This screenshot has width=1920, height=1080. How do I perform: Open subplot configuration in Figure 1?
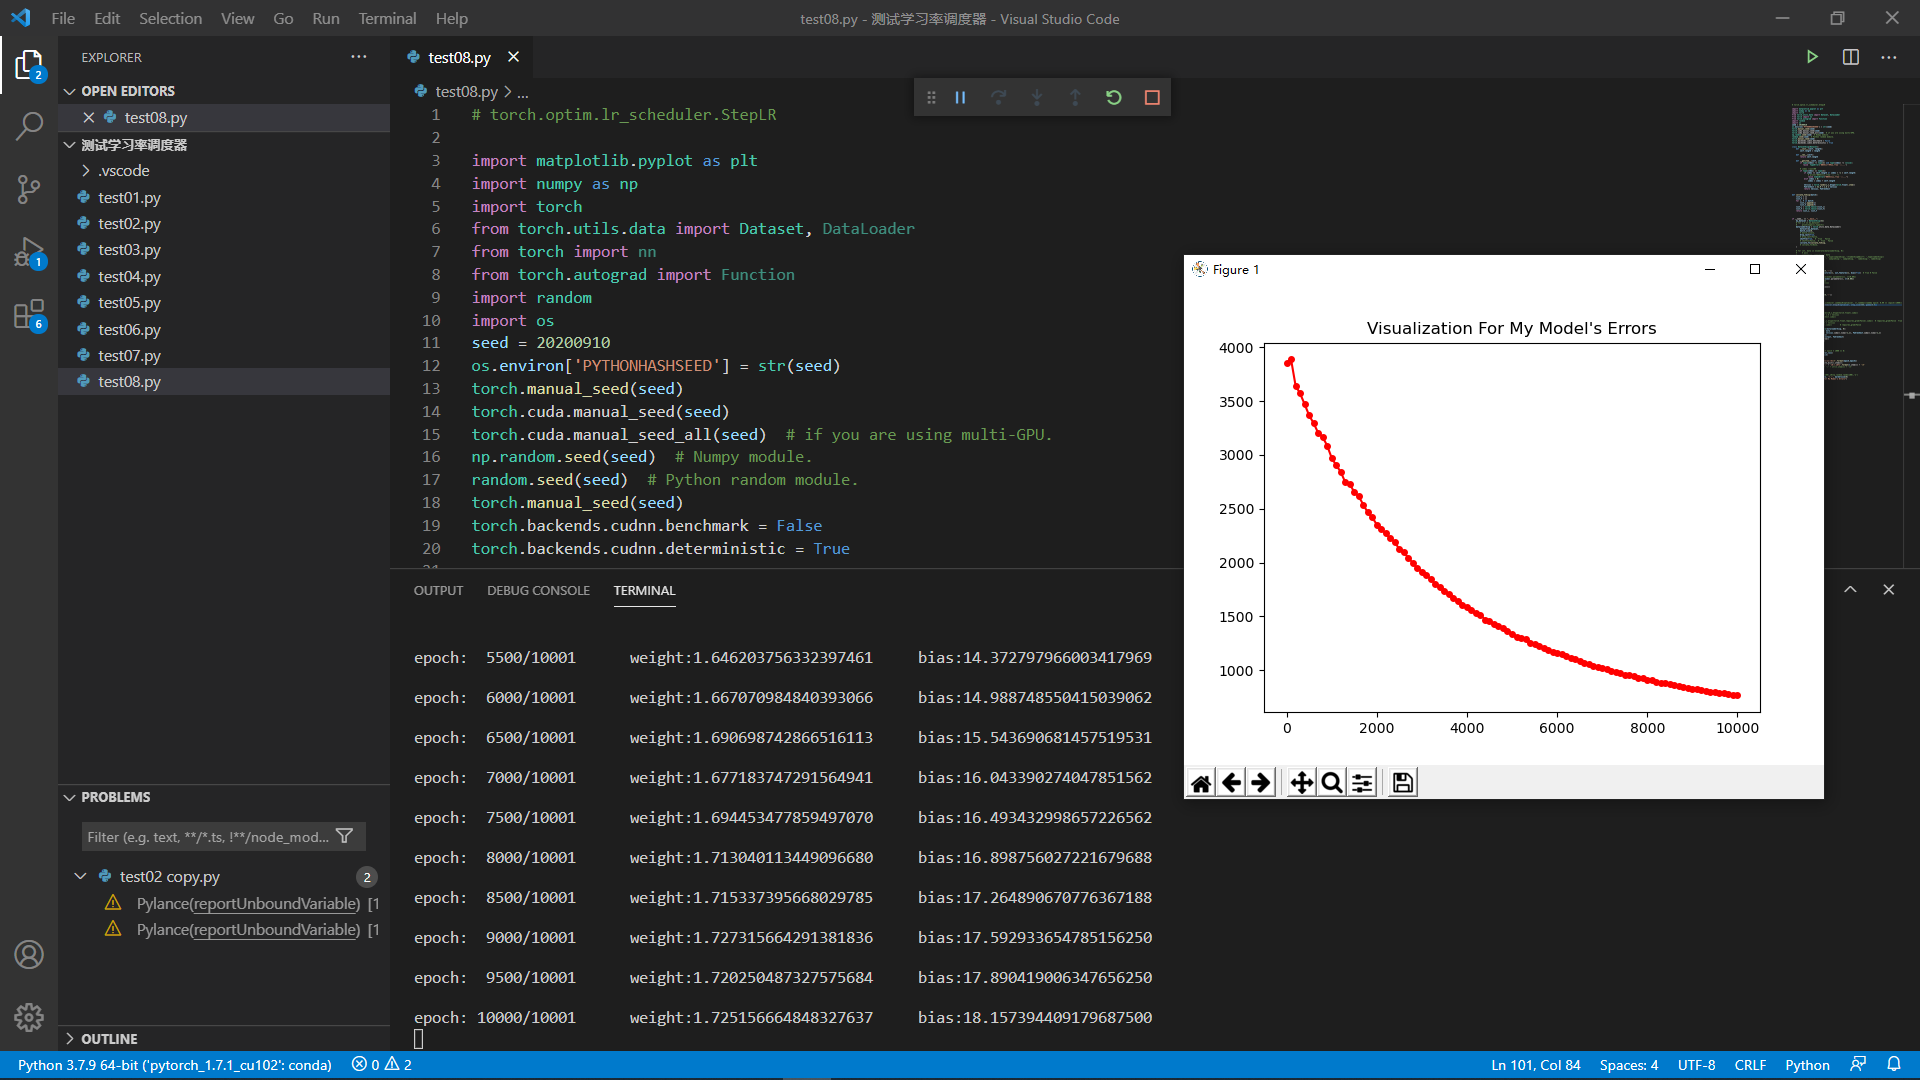(x=1362, y=782)
